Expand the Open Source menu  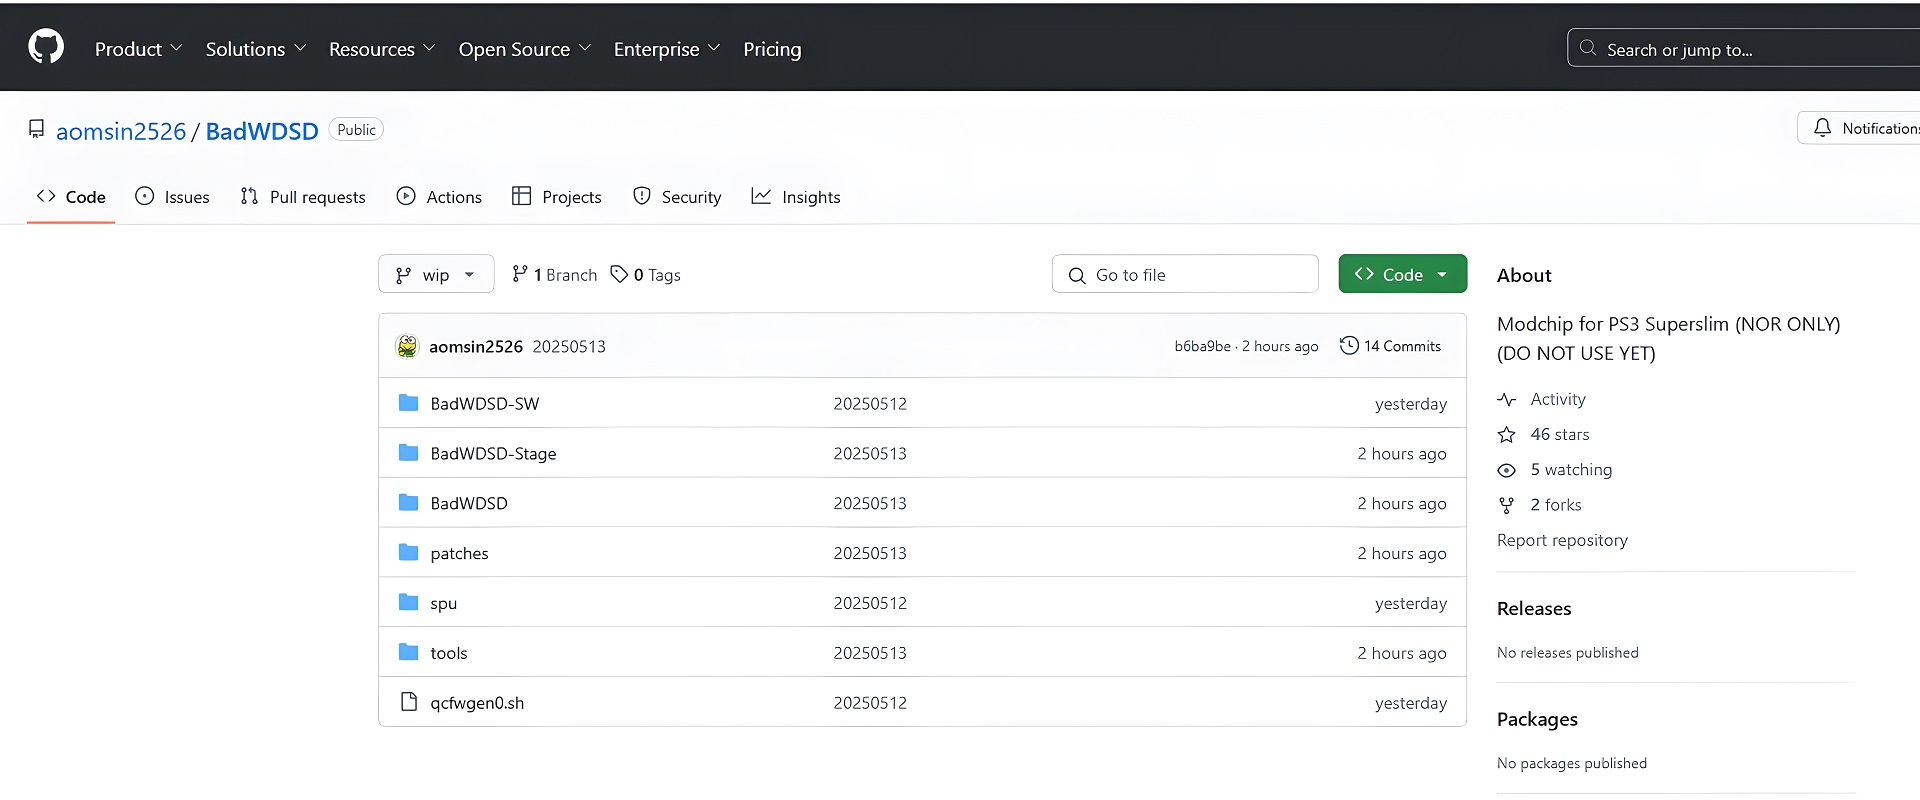[x=524, y=49]
